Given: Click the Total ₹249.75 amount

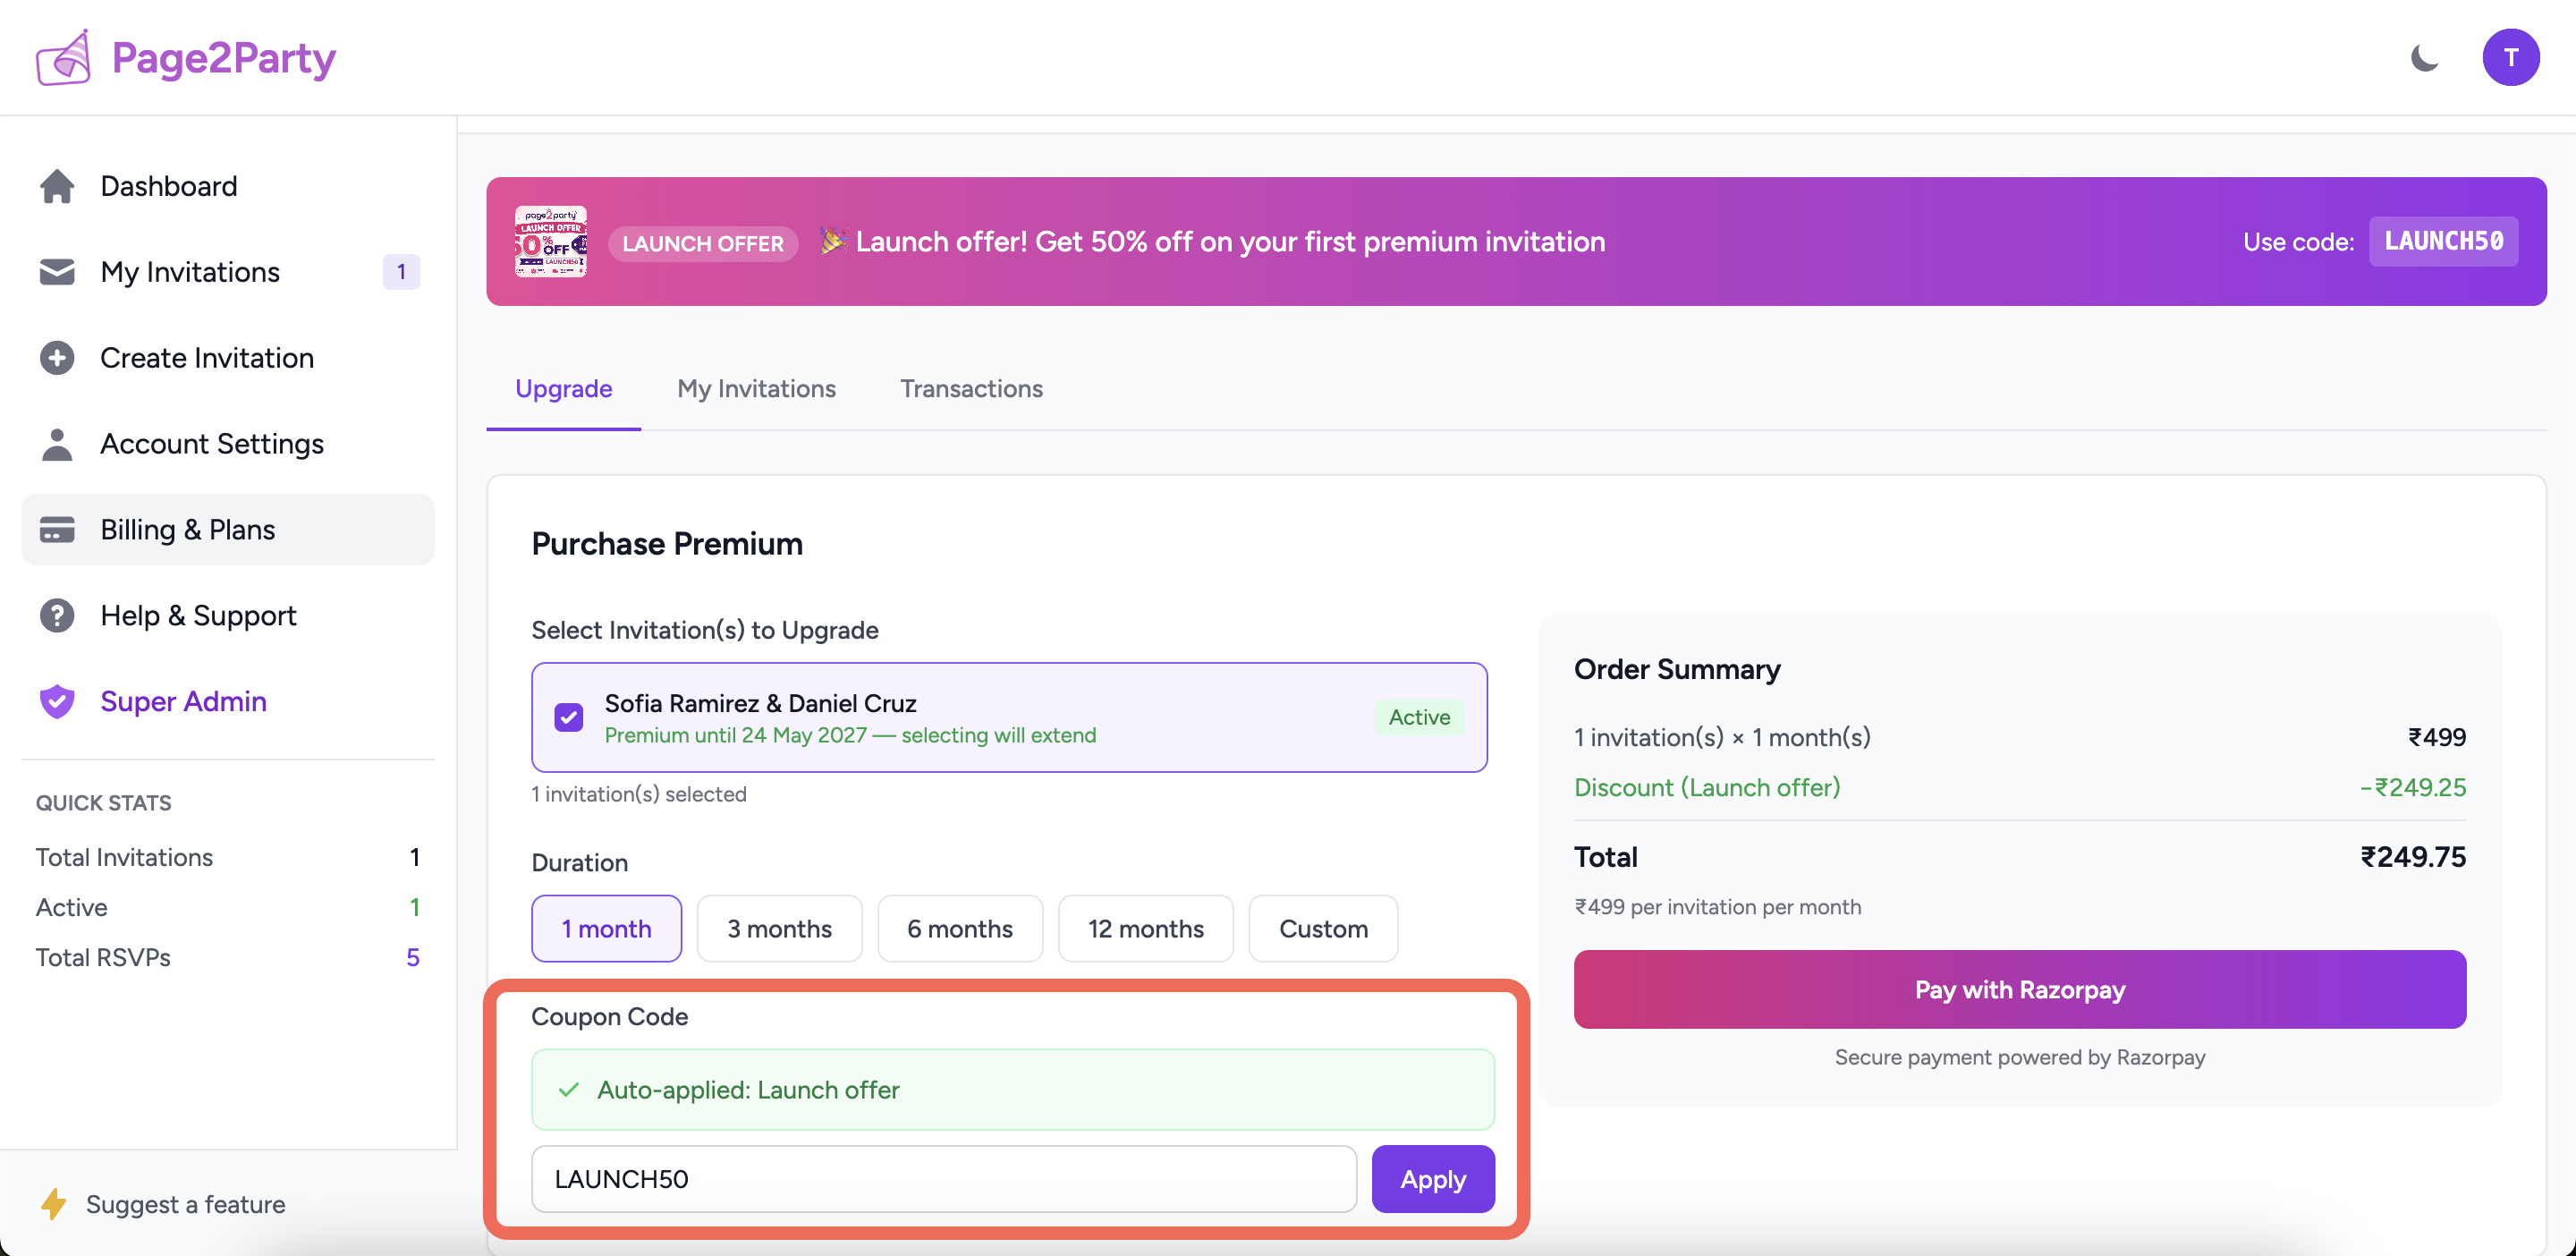Looking at the screenshot, I should [2413, 858].
